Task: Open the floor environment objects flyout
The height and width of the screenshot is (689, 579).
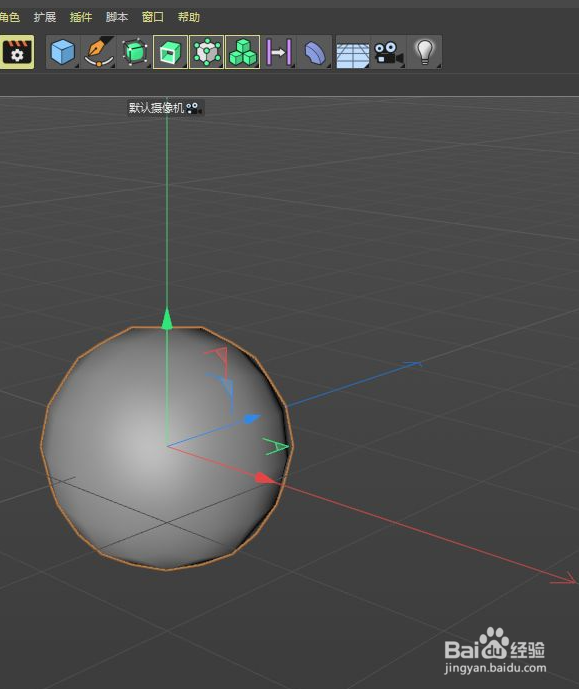Action: 353,52
